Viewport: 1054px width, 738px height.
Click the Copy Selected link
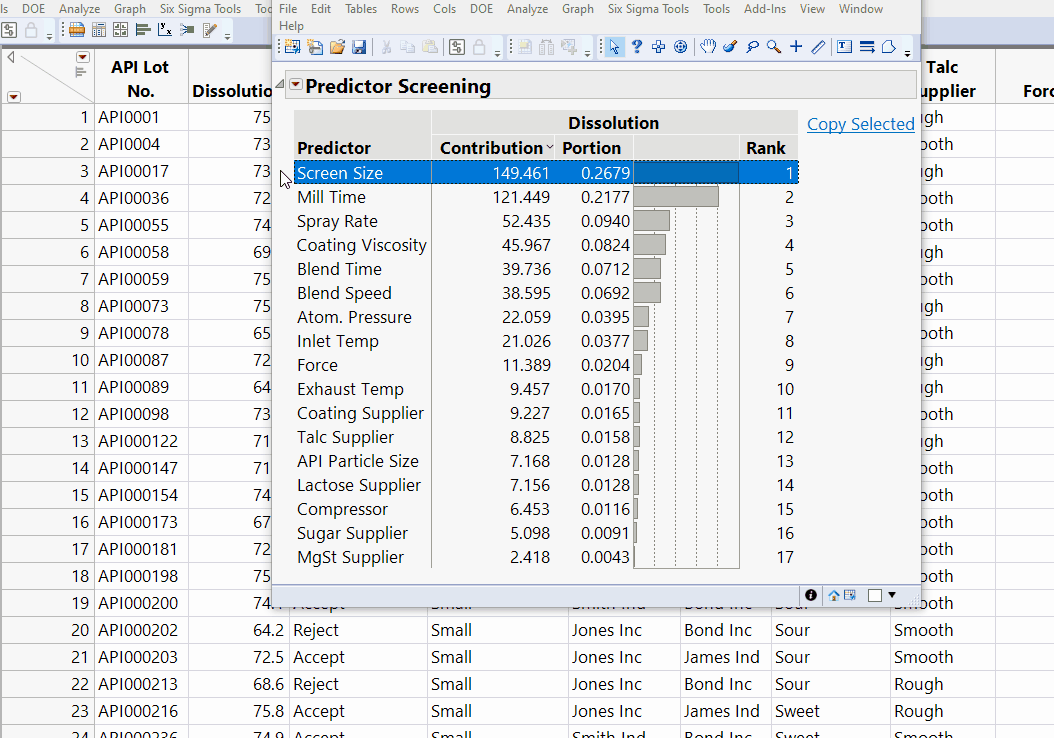point(860,124)
